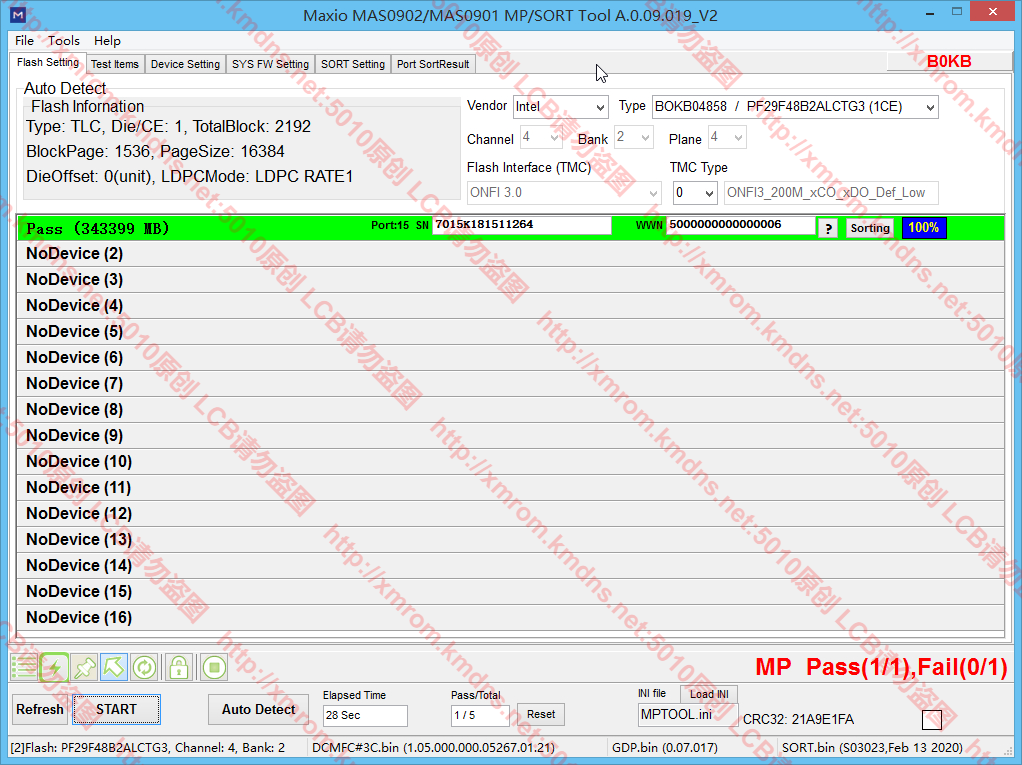Viewport: 1022px width, 765px height.
Task: Click the list view icon in bottom toolbar
Action: (x=24, y=667)
